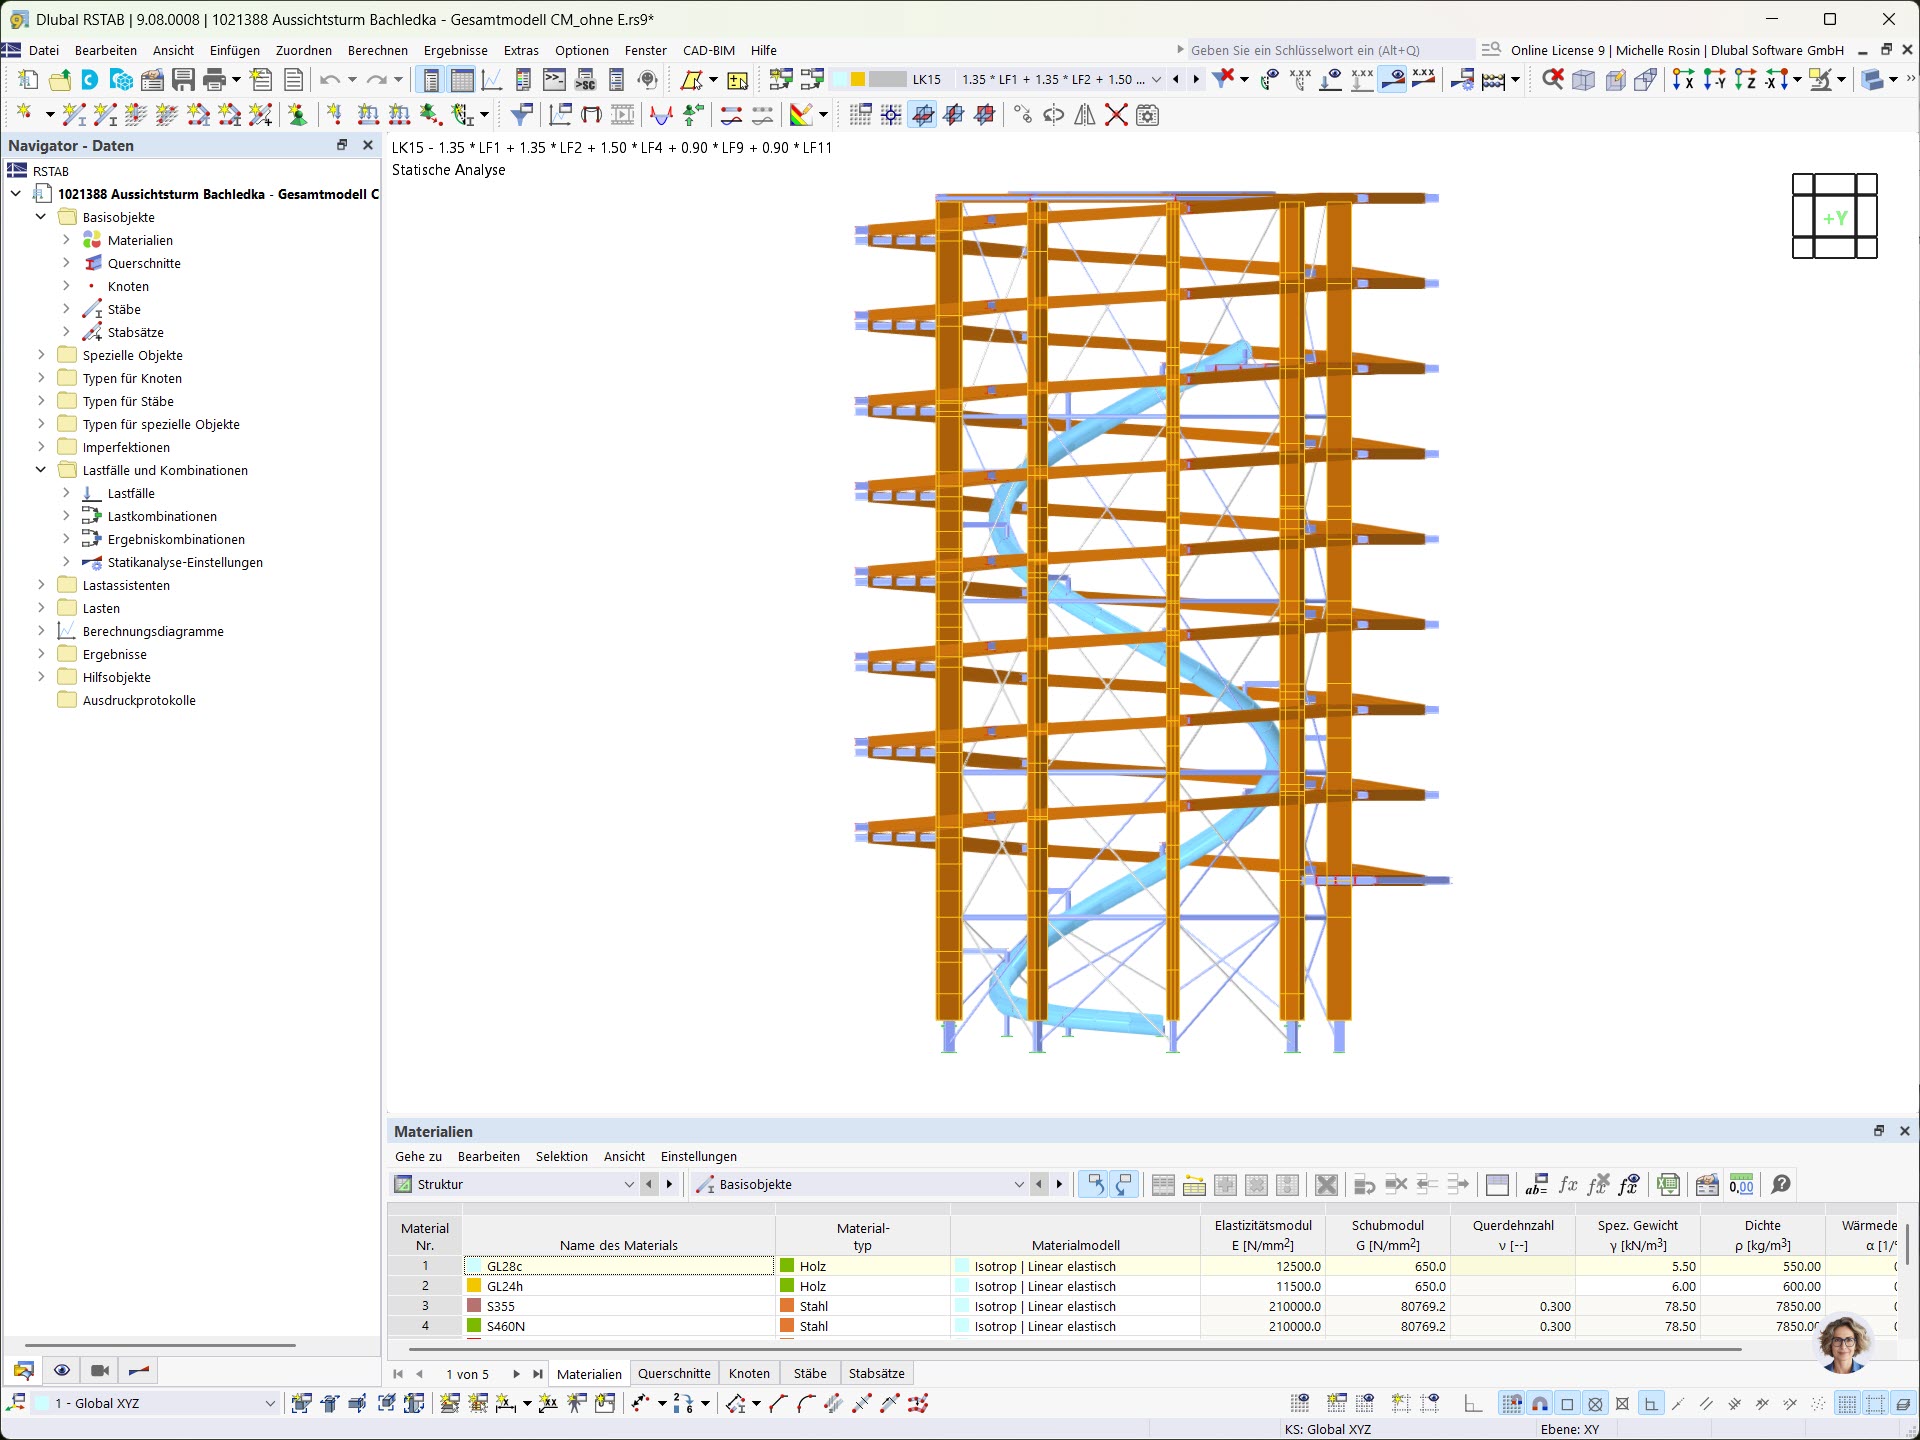This screenshot has width=1920, height=1440.
Task: Toggle the eye visibility icon below navigator
Action: coord(62,1370)
